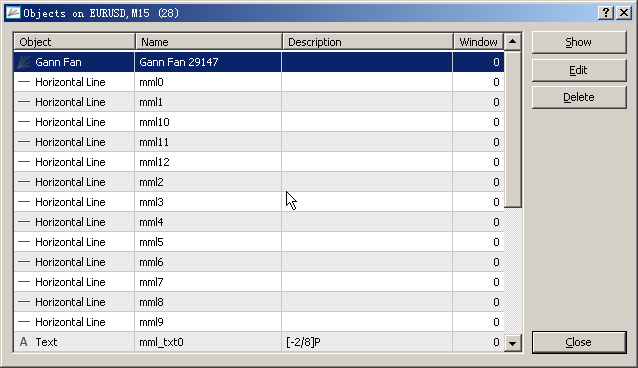Click Horizontal Line label in mml7 row
The width and height of the screenshot is (638, 368).
coord(70,282)
